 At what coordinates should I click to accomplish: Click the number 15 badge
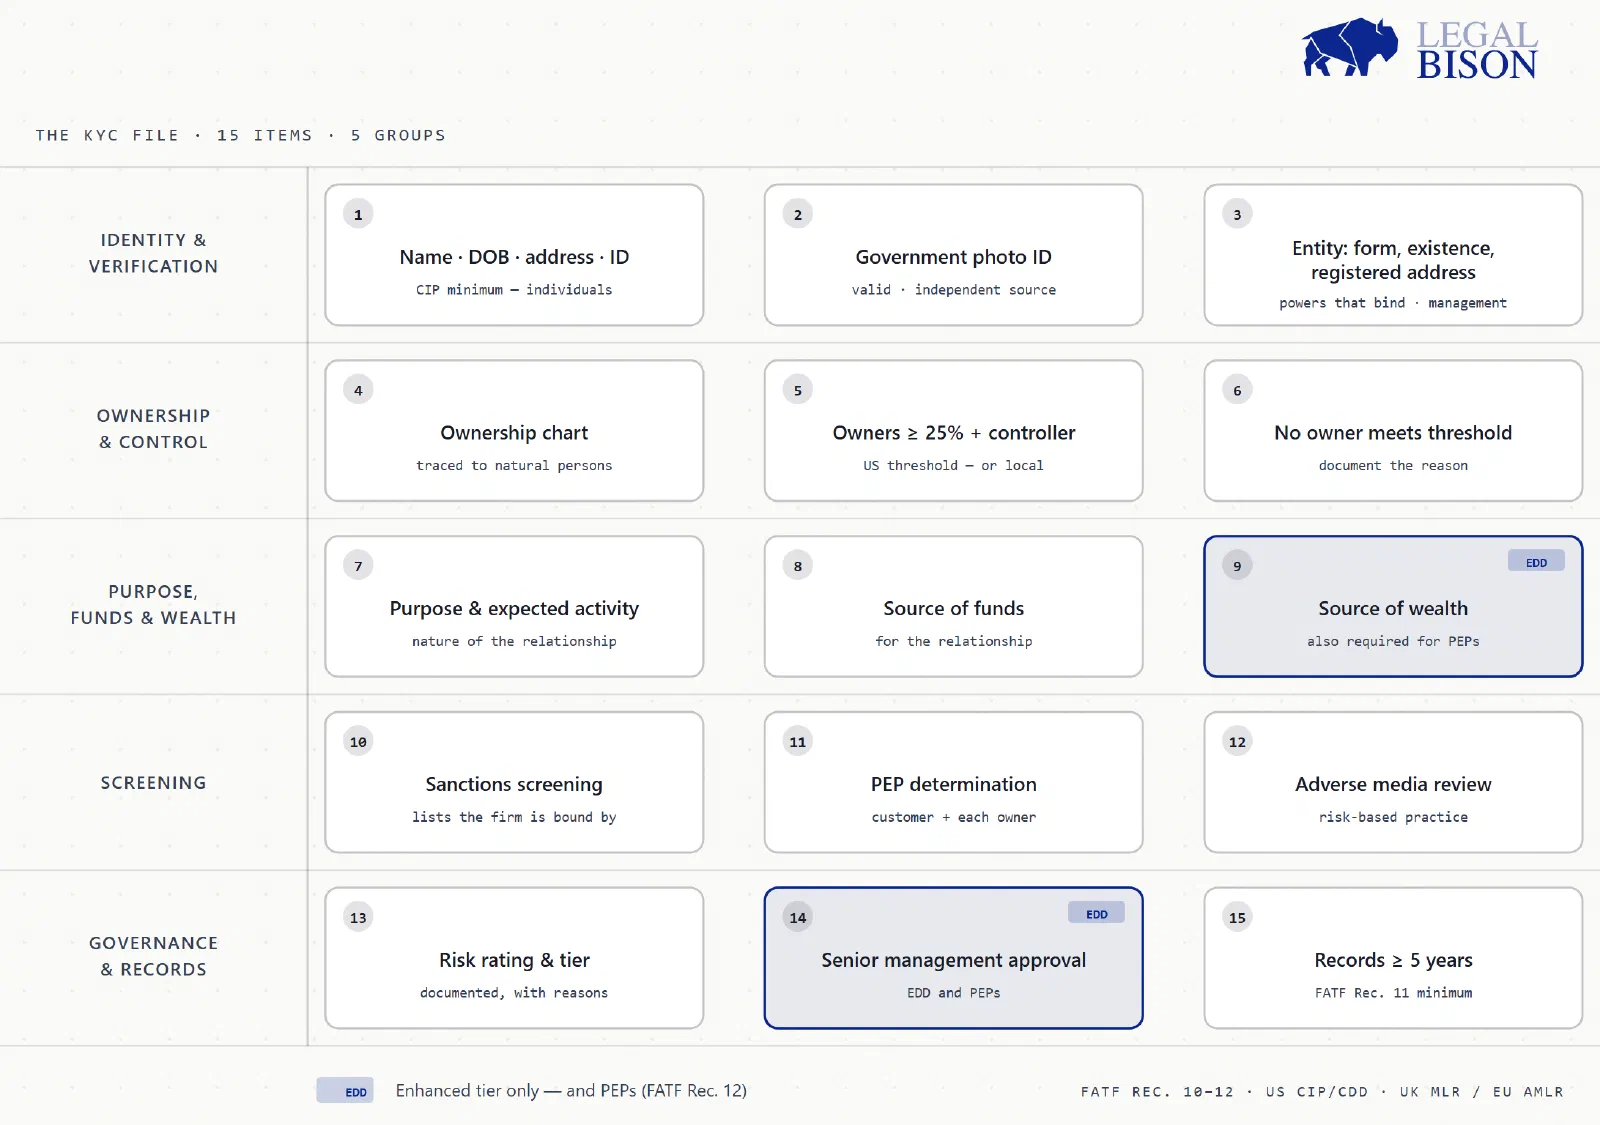click(x=1237, y=918)
